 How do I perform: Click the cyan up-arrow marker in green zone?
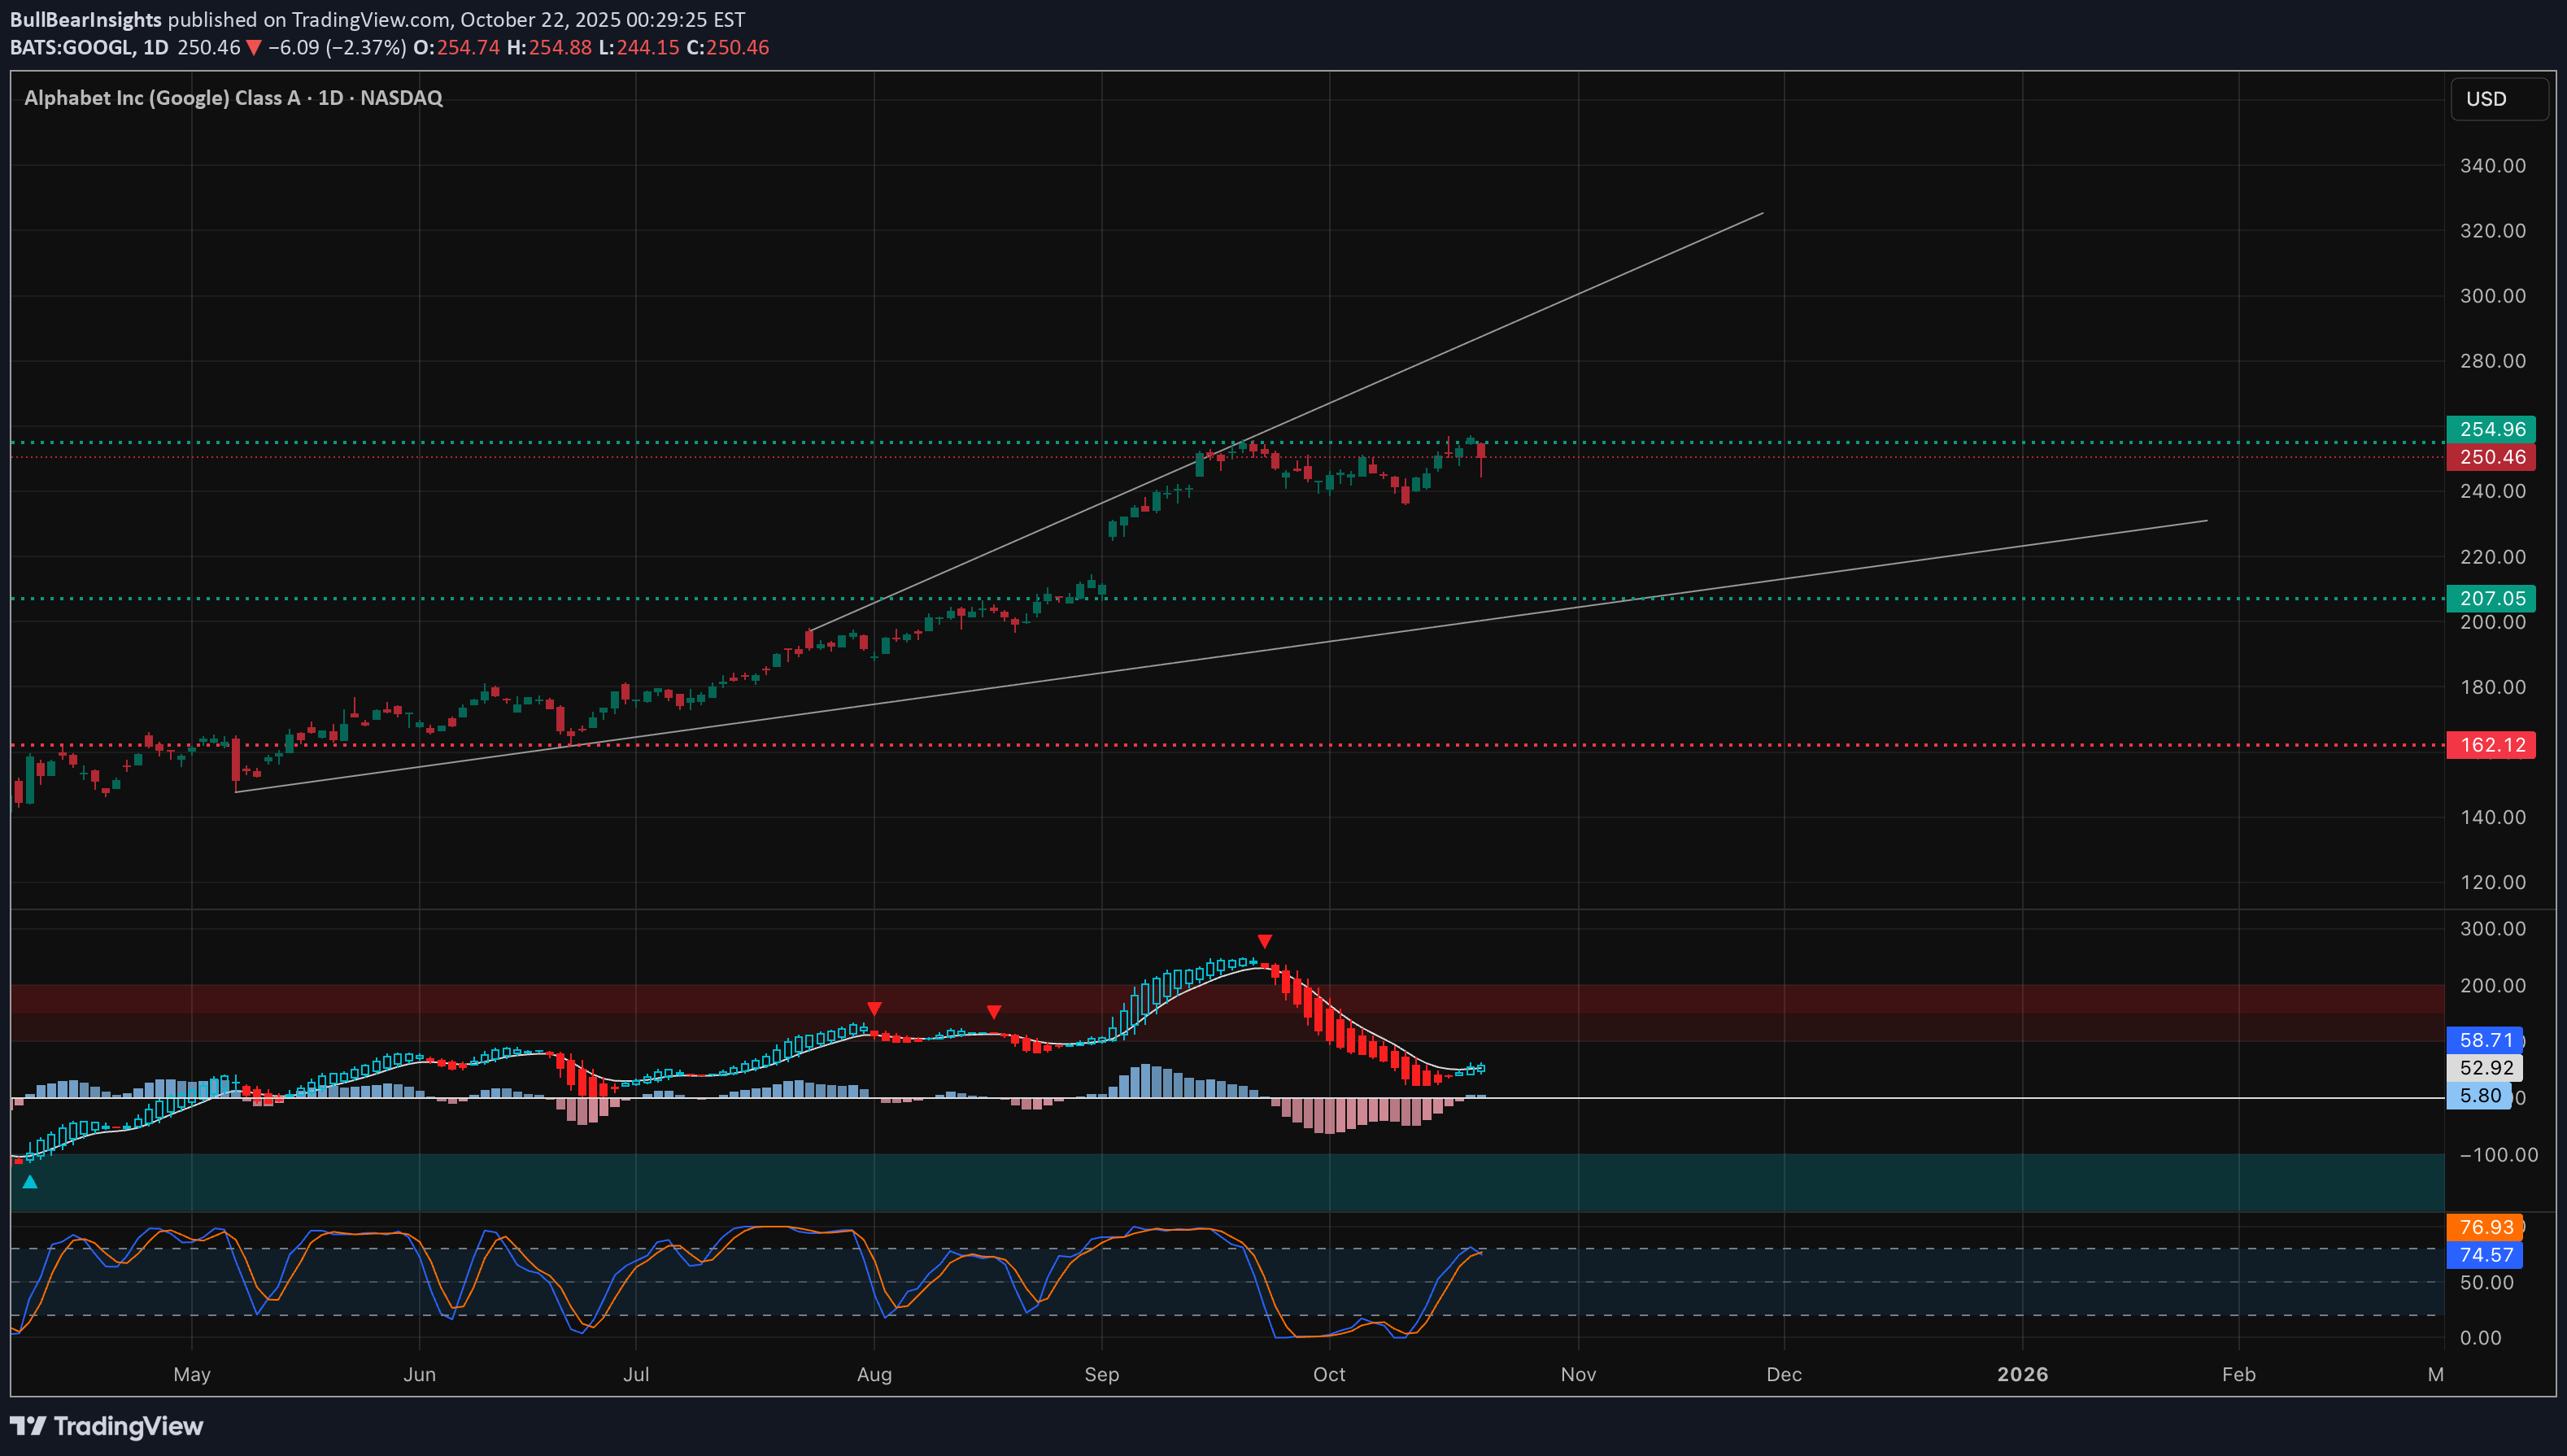click(30, 1182)
